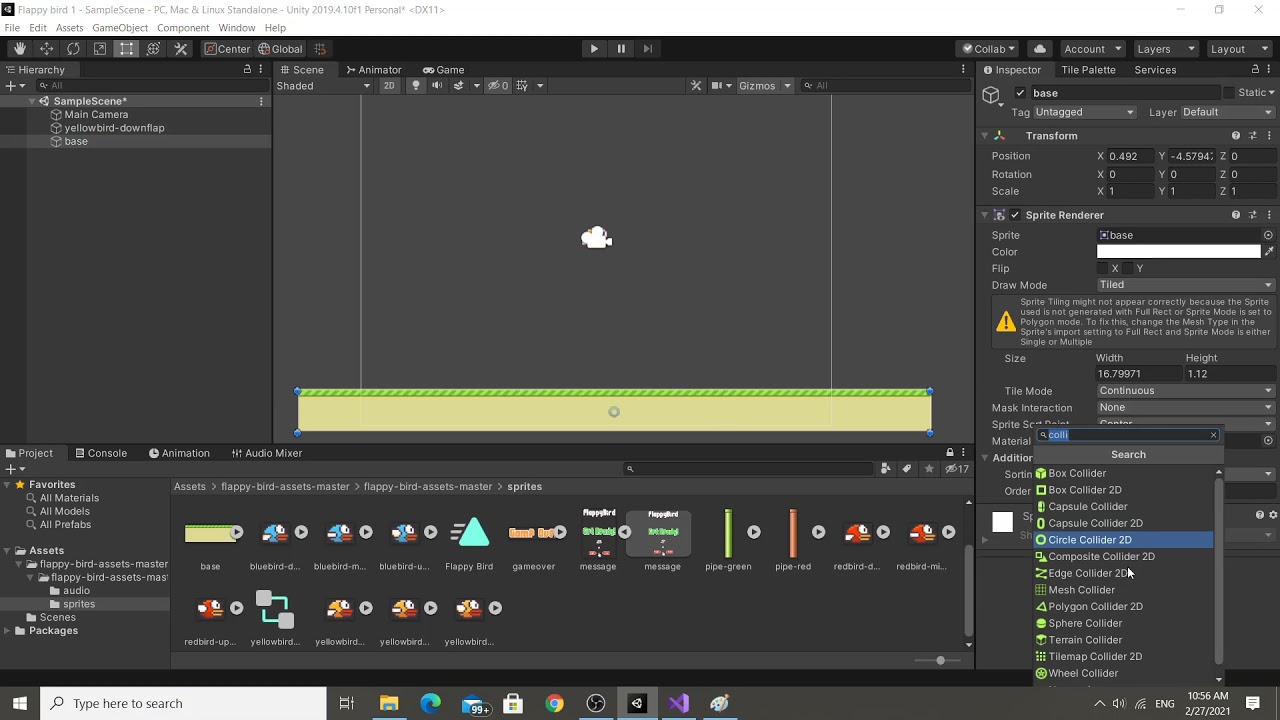1280x720 pixels.
Task: Lock the Hierarchy panel
Action: [247, 69]
